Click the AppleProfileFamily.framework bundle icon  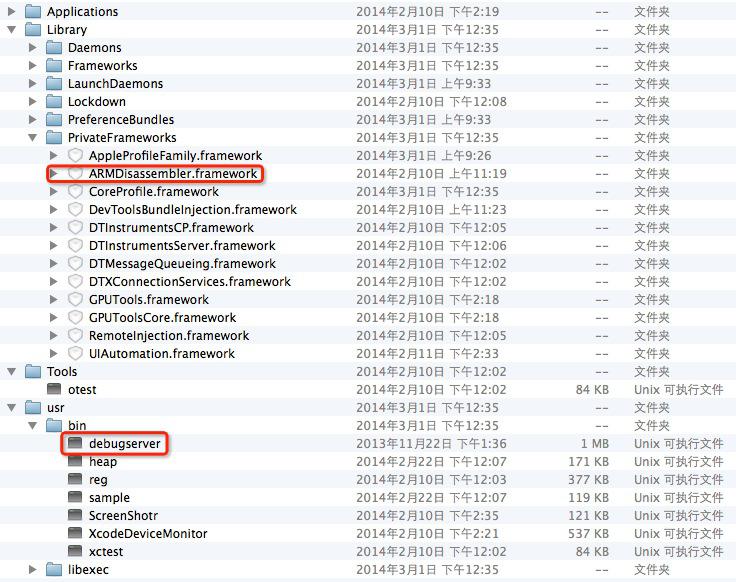click(x=75, y=155)
